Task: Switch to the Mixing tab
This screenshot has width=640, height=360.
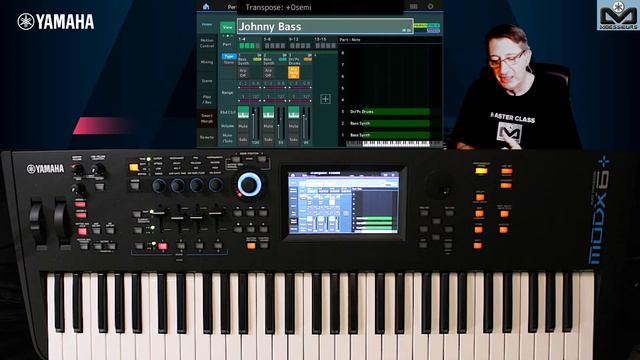Action: [207, 62]
